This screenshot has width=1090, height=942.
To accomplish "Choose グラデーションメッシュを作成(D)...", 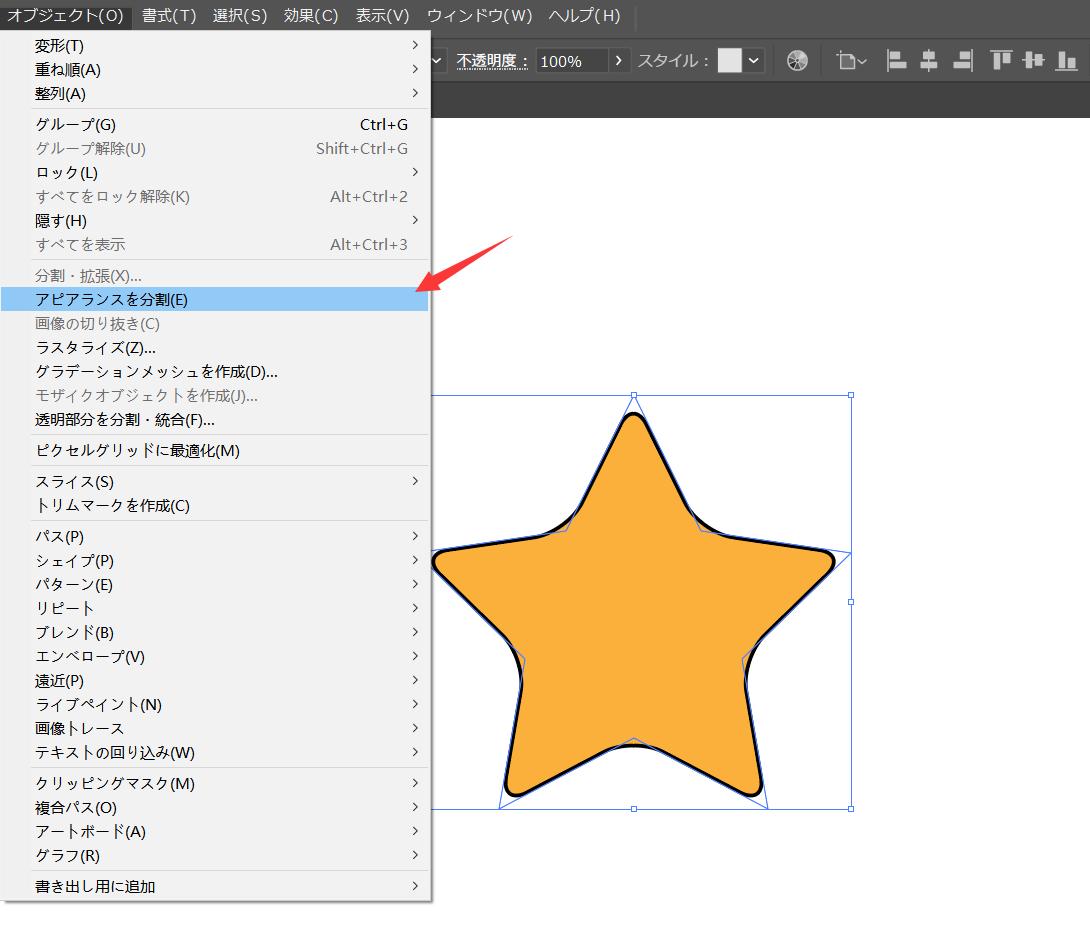I will click(x=215, y=372).
